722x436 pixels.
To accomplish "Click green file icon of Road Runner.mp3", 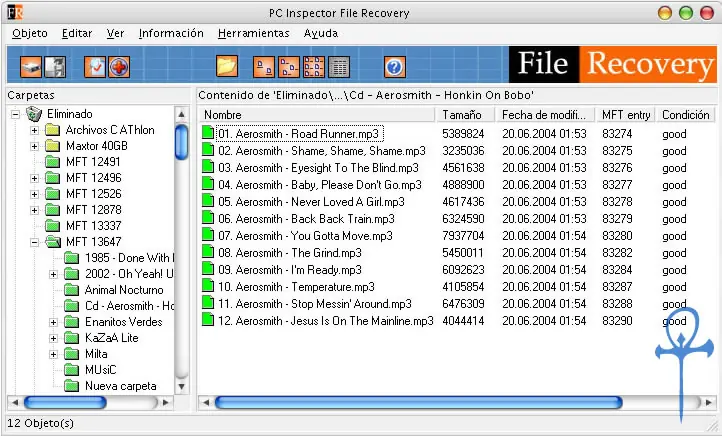I will pyautogui.click(x=208, y=132).
